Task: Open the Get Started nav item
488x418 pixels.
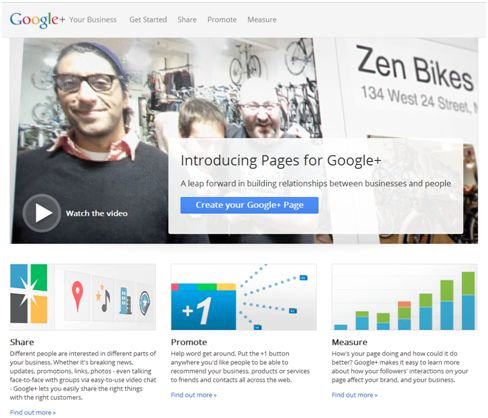Action: coord(148,20)
